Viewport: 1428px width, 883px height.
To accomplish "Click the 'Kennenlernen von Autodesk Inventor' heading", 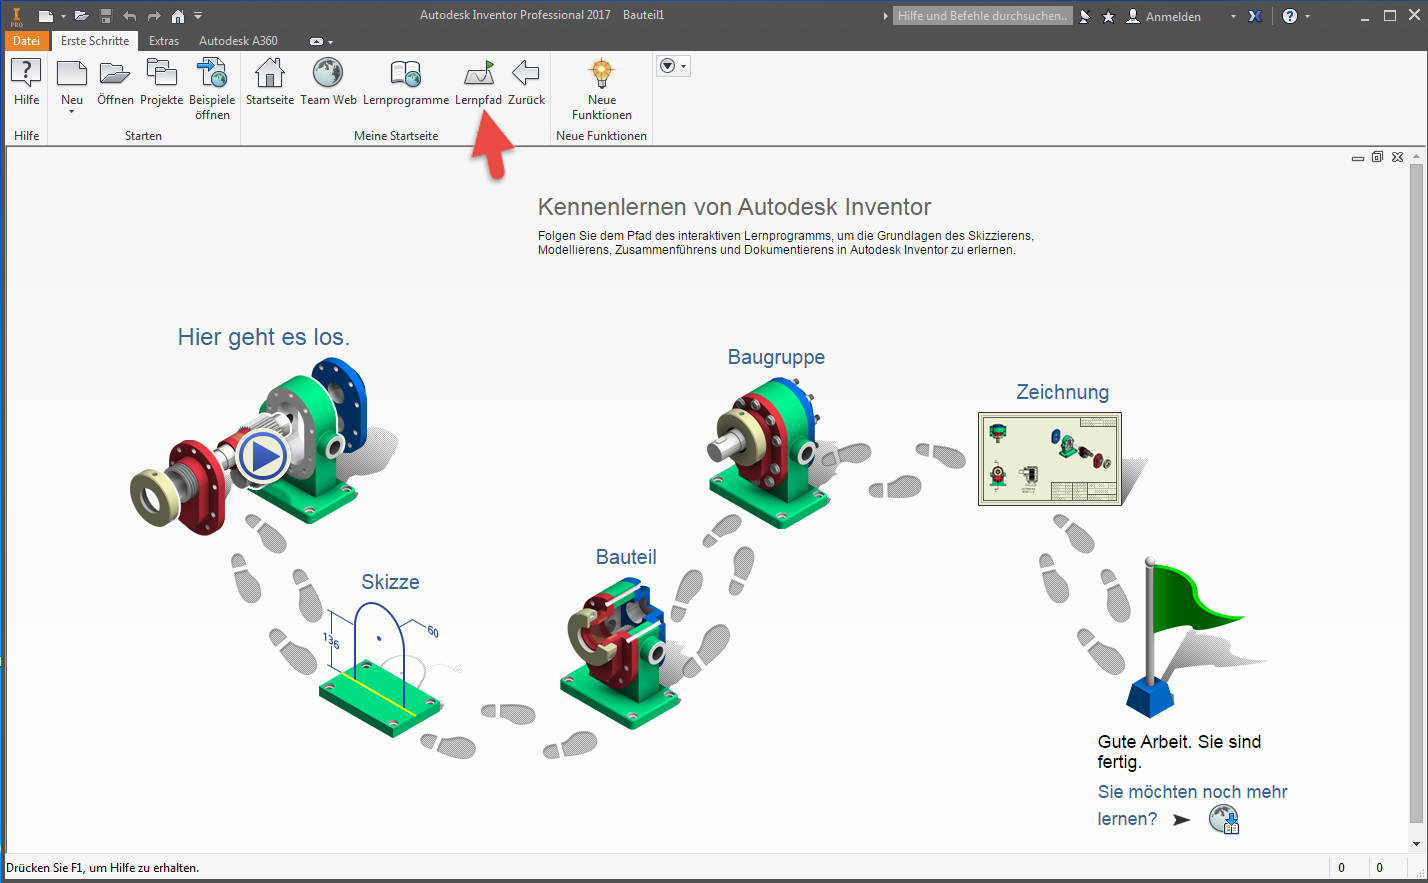I will coord(734,207).
